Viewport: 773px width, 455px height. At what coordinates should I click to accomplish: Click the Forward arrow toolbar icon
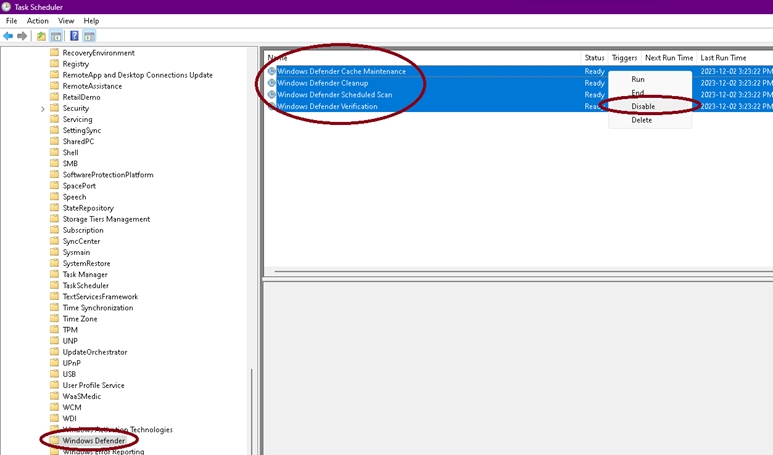pos(22,36)
